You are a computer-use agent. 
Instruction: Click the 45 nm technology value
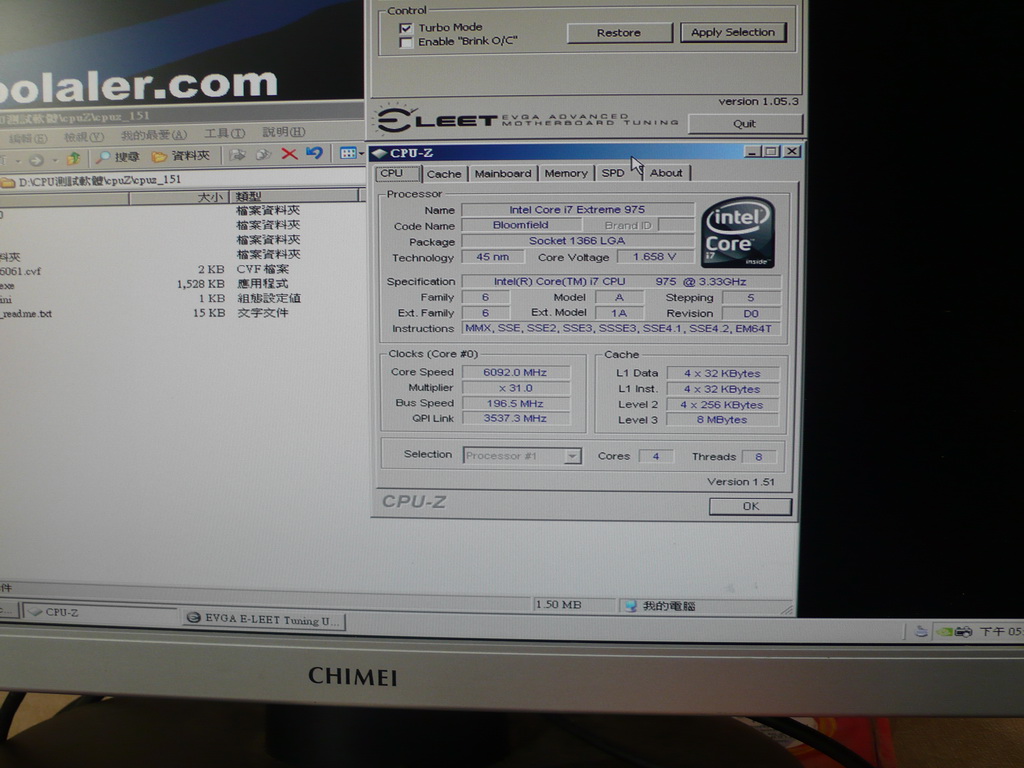[492, 257]
